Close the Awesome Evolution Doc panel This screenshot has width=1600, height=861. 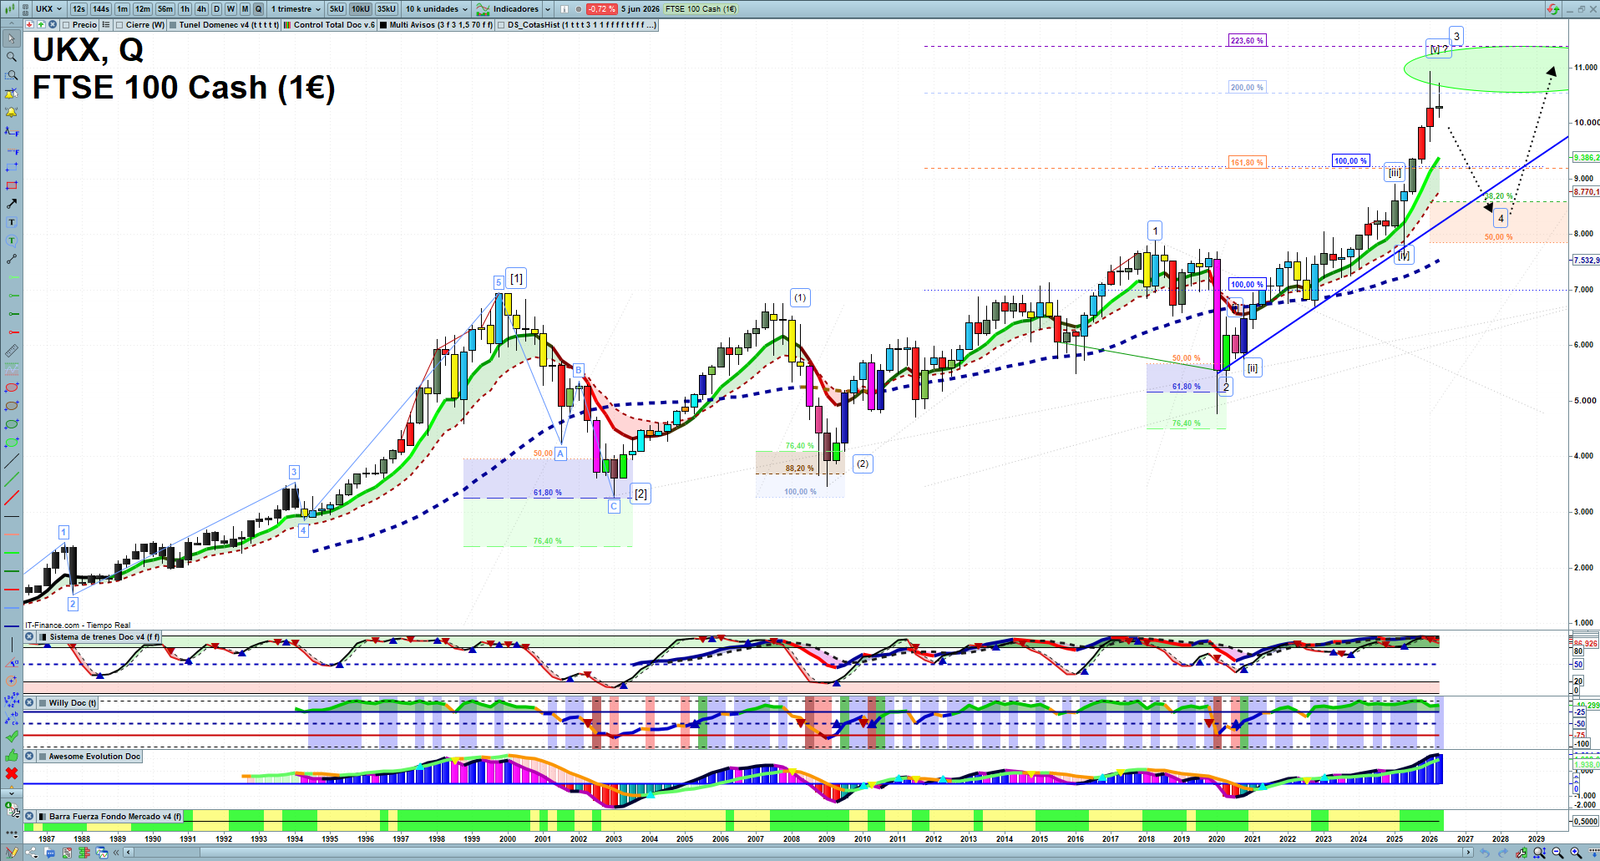point(29,756)
